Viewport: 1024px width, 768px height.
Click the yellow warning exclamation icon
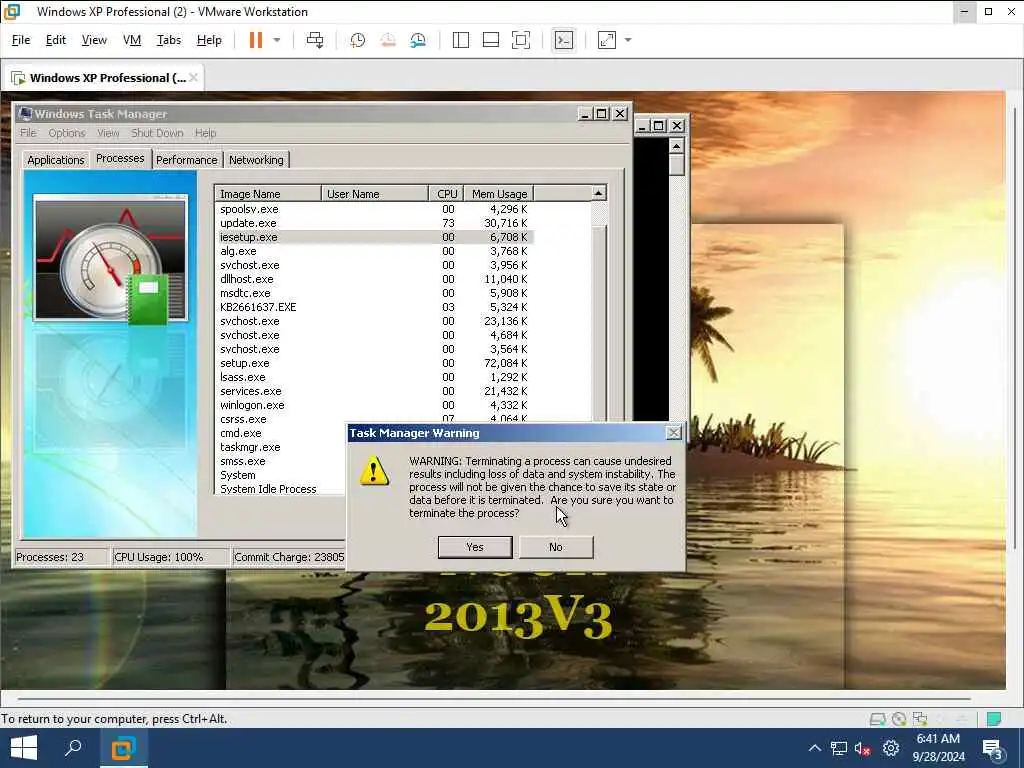(x=374, y=471)
